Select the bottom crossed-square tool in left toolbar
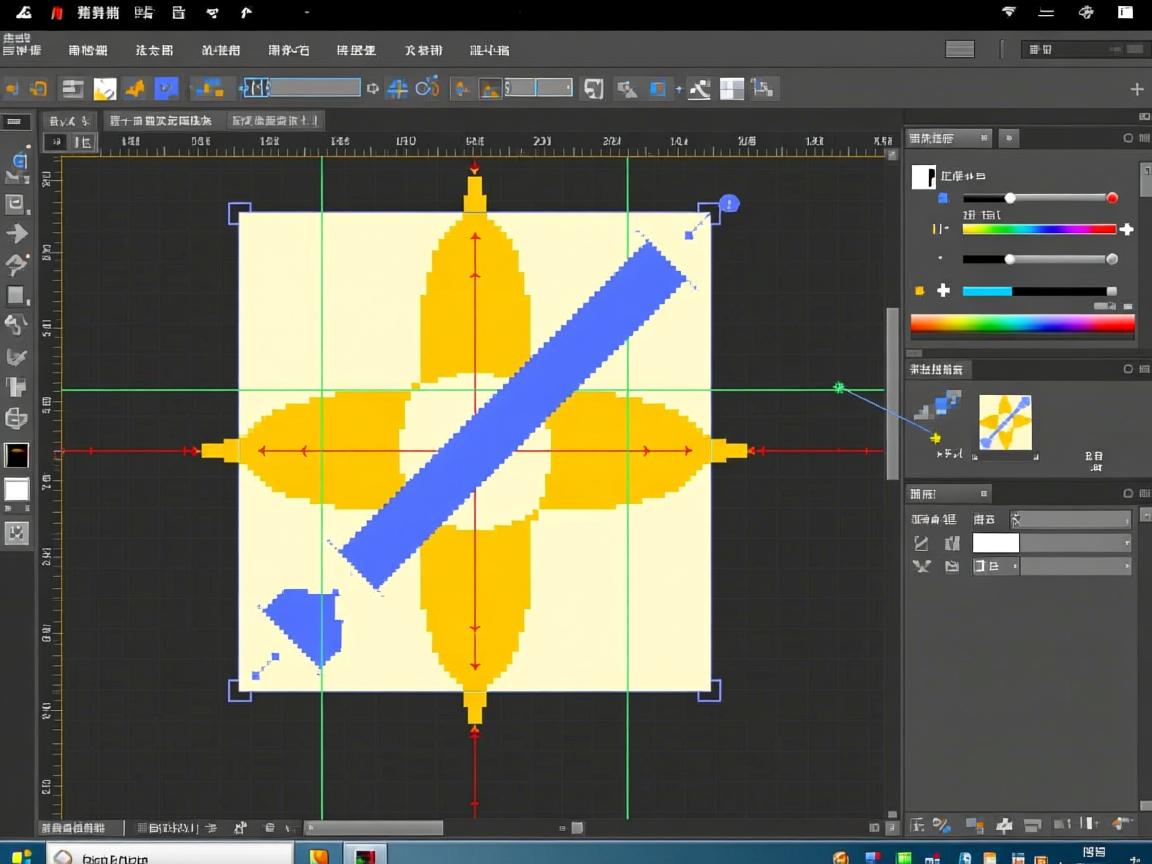The height and width of the screenshot is (864, 1152). click(x=17, y=533)
